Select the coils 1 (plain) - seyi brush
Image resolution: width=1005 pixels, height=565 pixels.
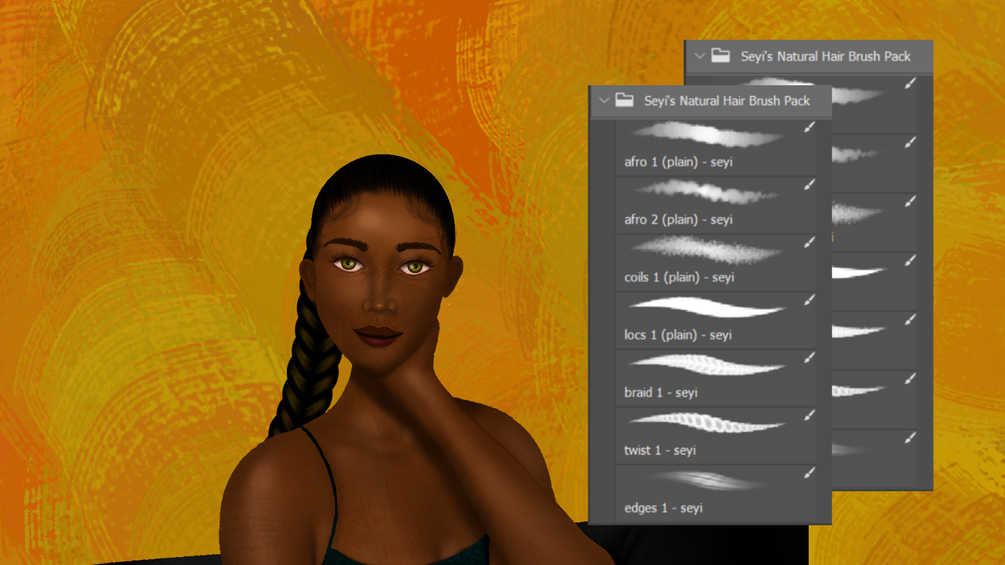pyautogui.click(x=716, y=263)
